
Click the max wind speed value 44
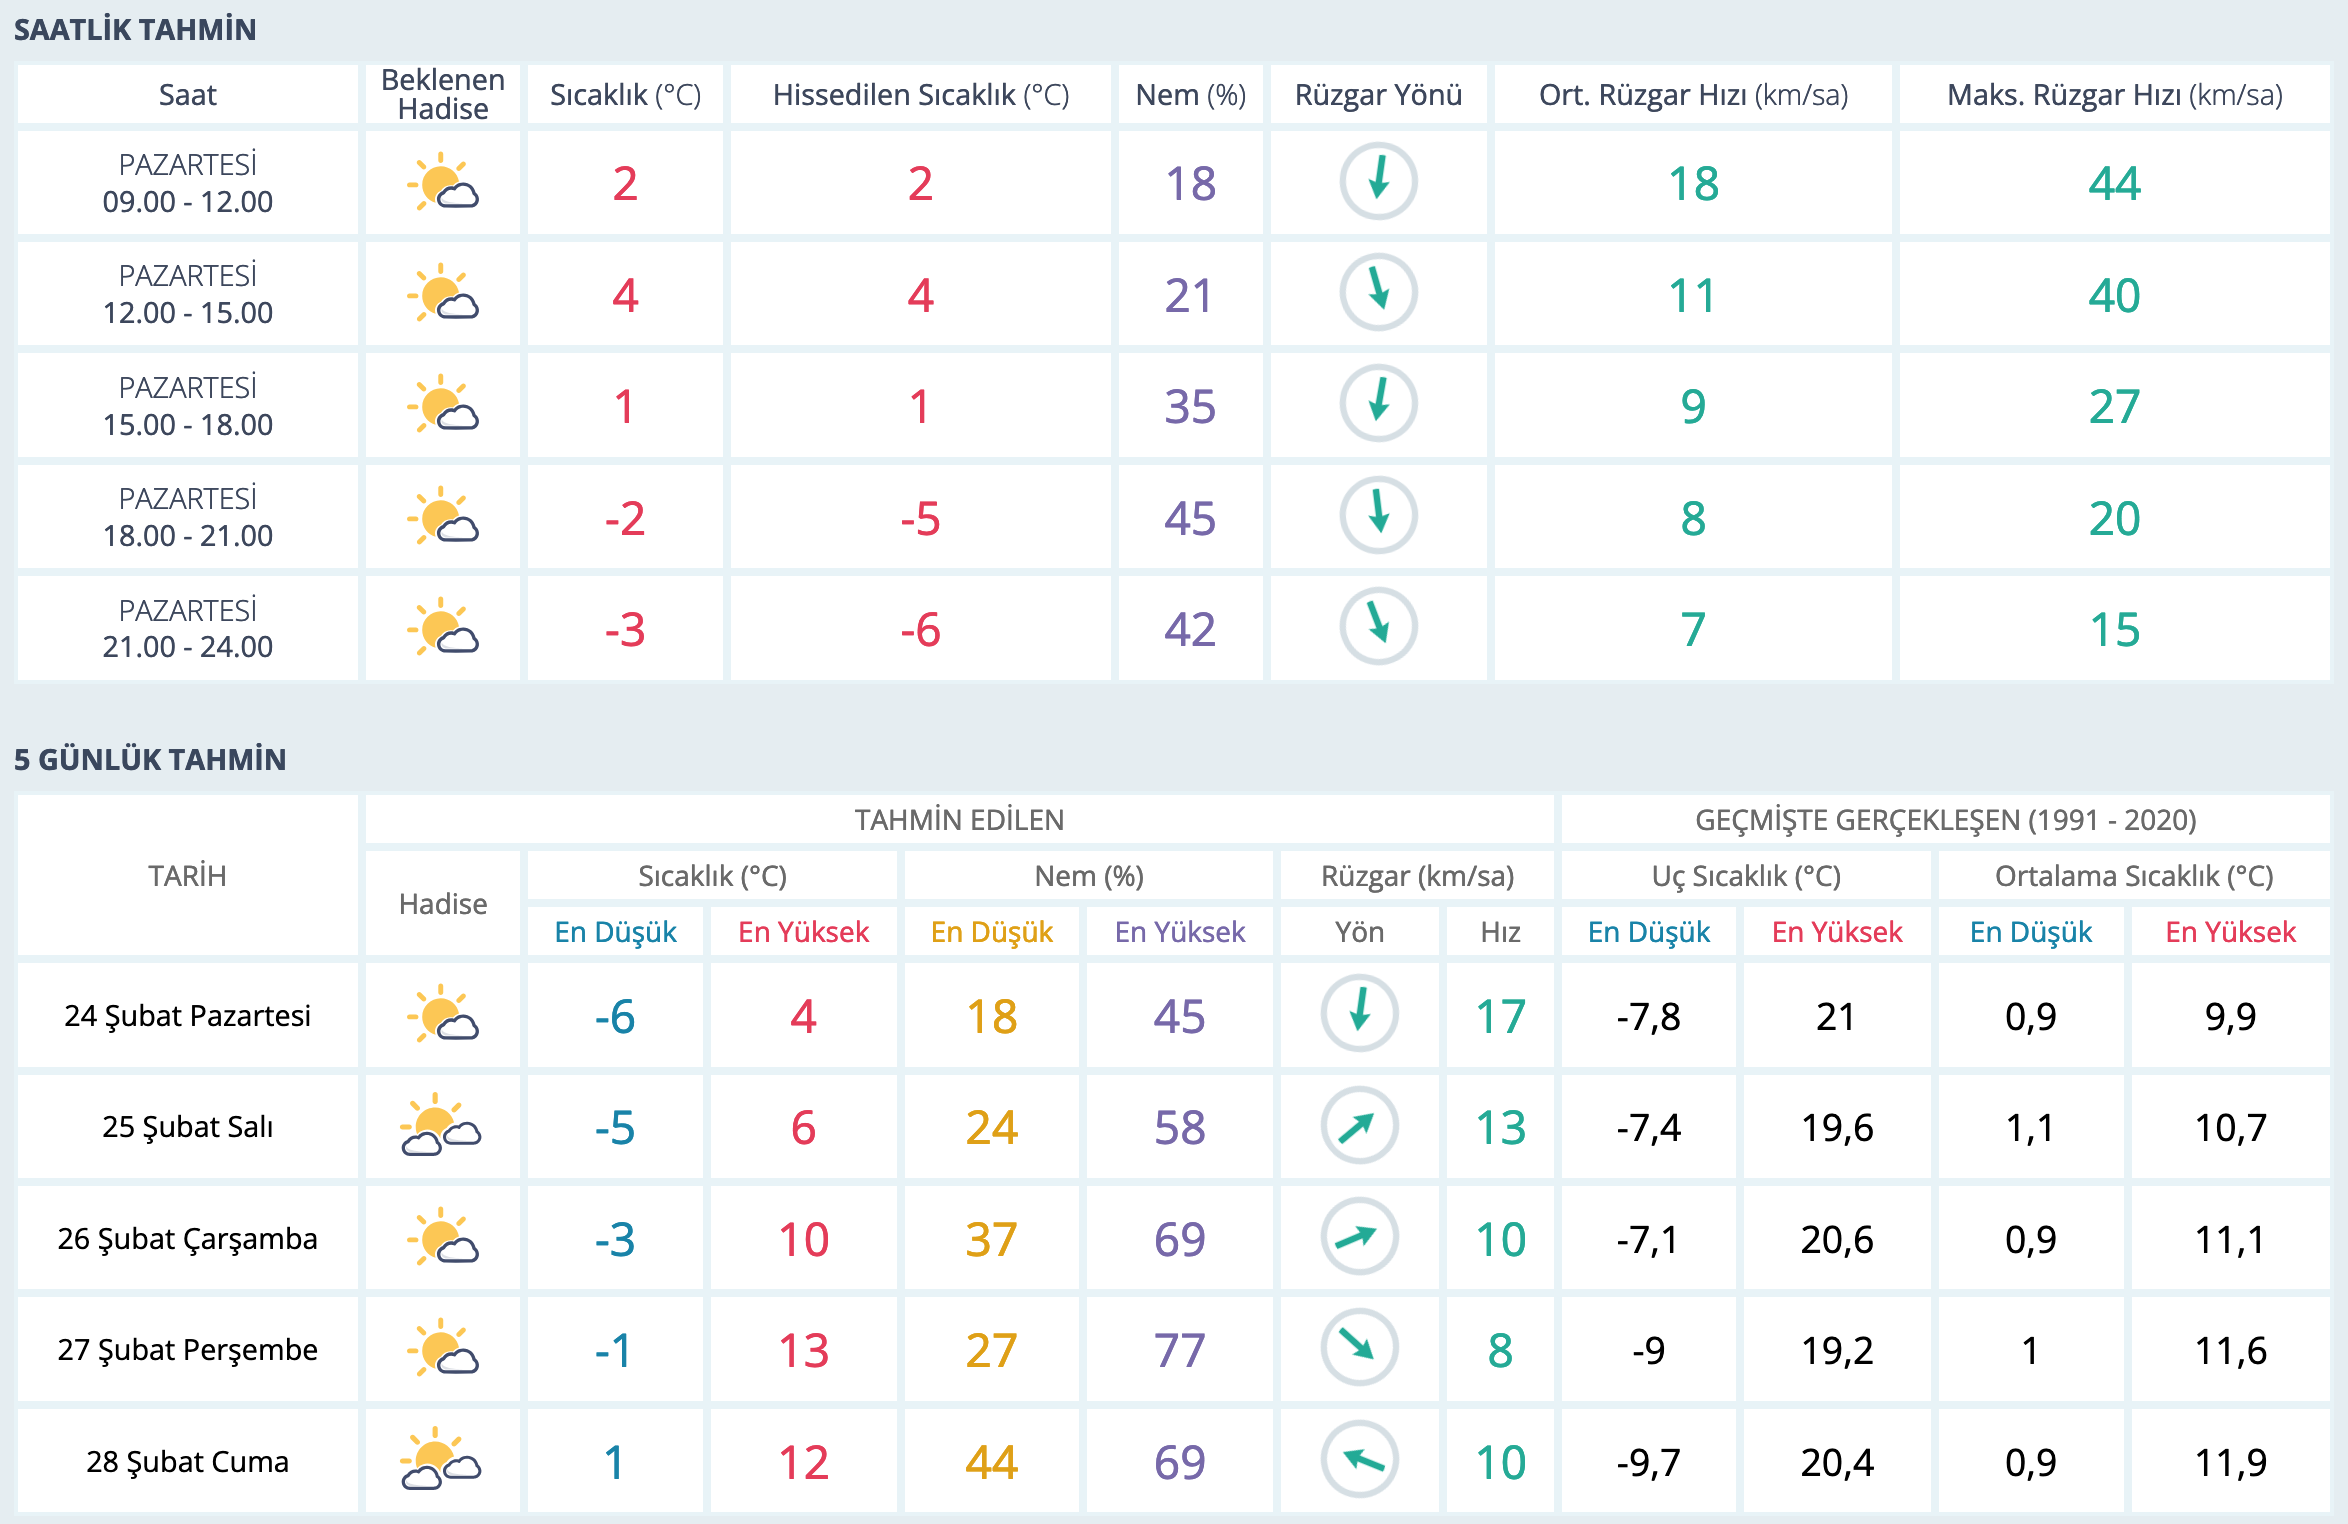[x=2114, y=183]
